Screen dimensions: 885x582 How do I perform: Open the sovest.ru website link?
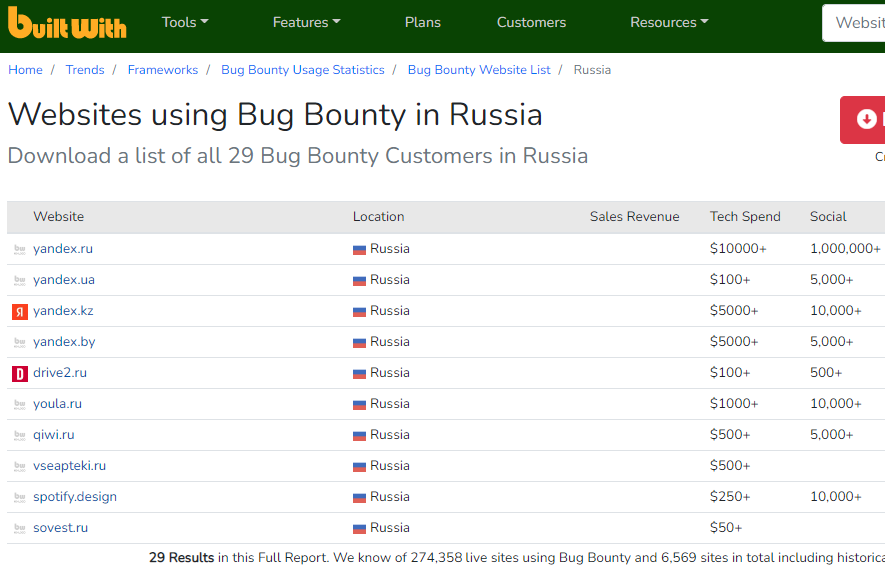click(60, 528)
